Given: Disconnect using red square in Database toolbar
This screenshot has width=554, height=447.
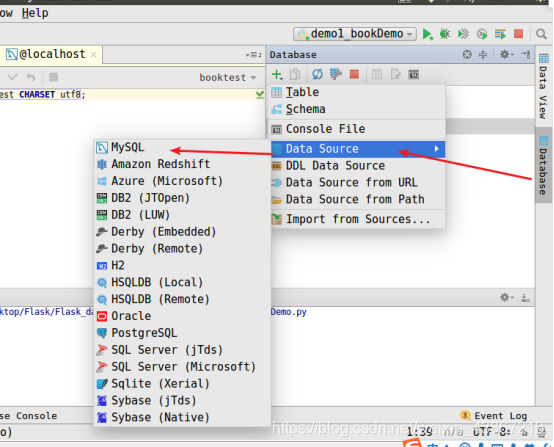Looking at the screenshot, I should [x=354, y=75].
